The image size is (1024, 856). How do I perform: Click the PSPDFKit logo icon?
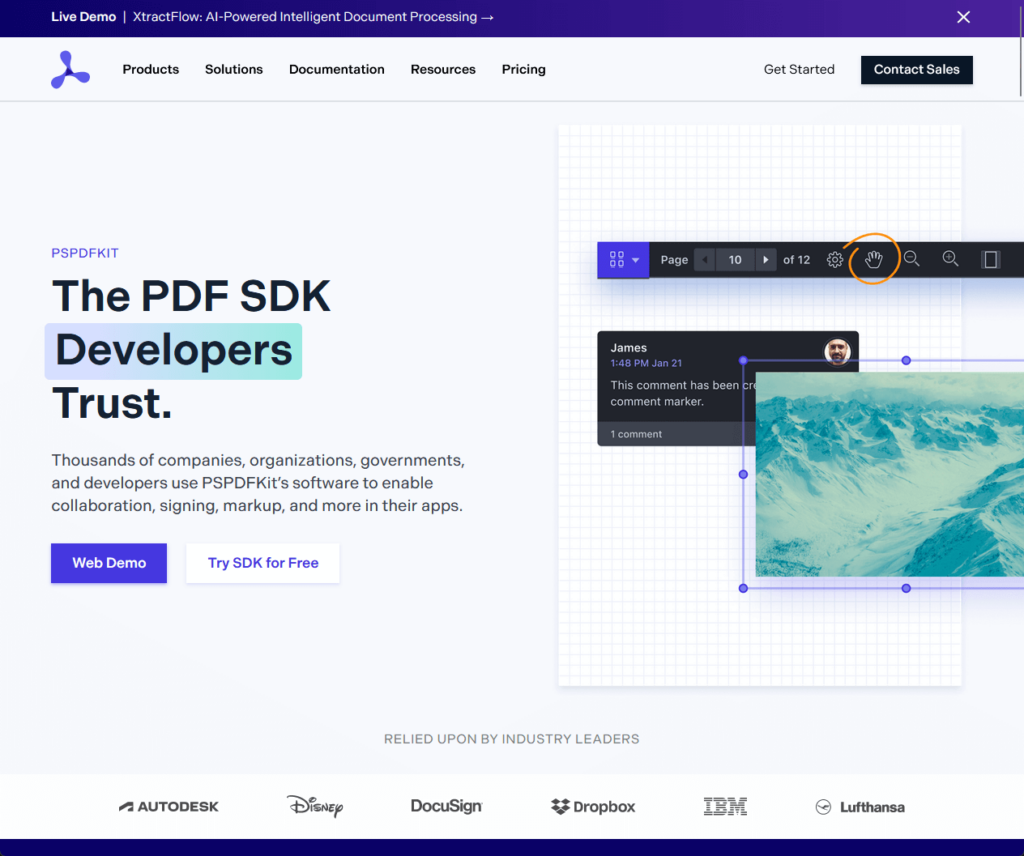click(71, 69)
